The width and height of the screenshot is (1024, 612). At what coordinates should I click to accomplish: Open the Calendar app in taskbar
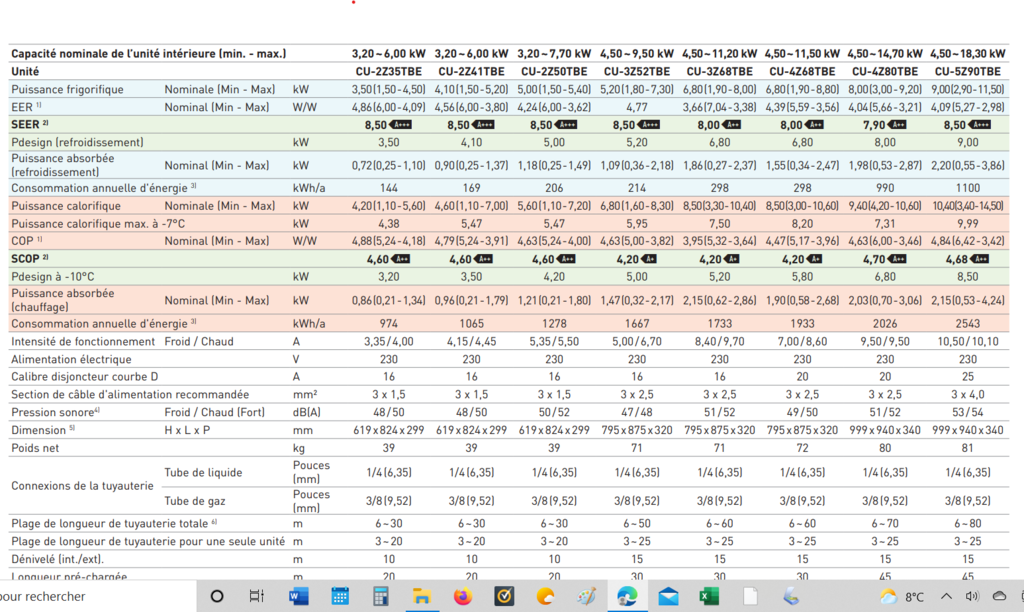pyautogui.click(x=340, y=596)
